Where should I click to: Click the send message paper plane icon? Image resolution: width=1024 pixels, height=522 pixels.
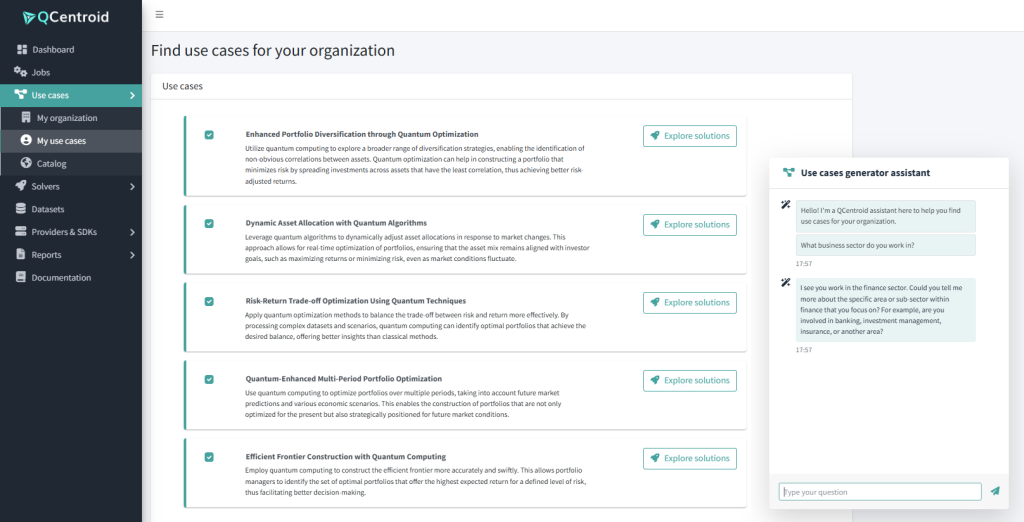click(x=995, y=491)
